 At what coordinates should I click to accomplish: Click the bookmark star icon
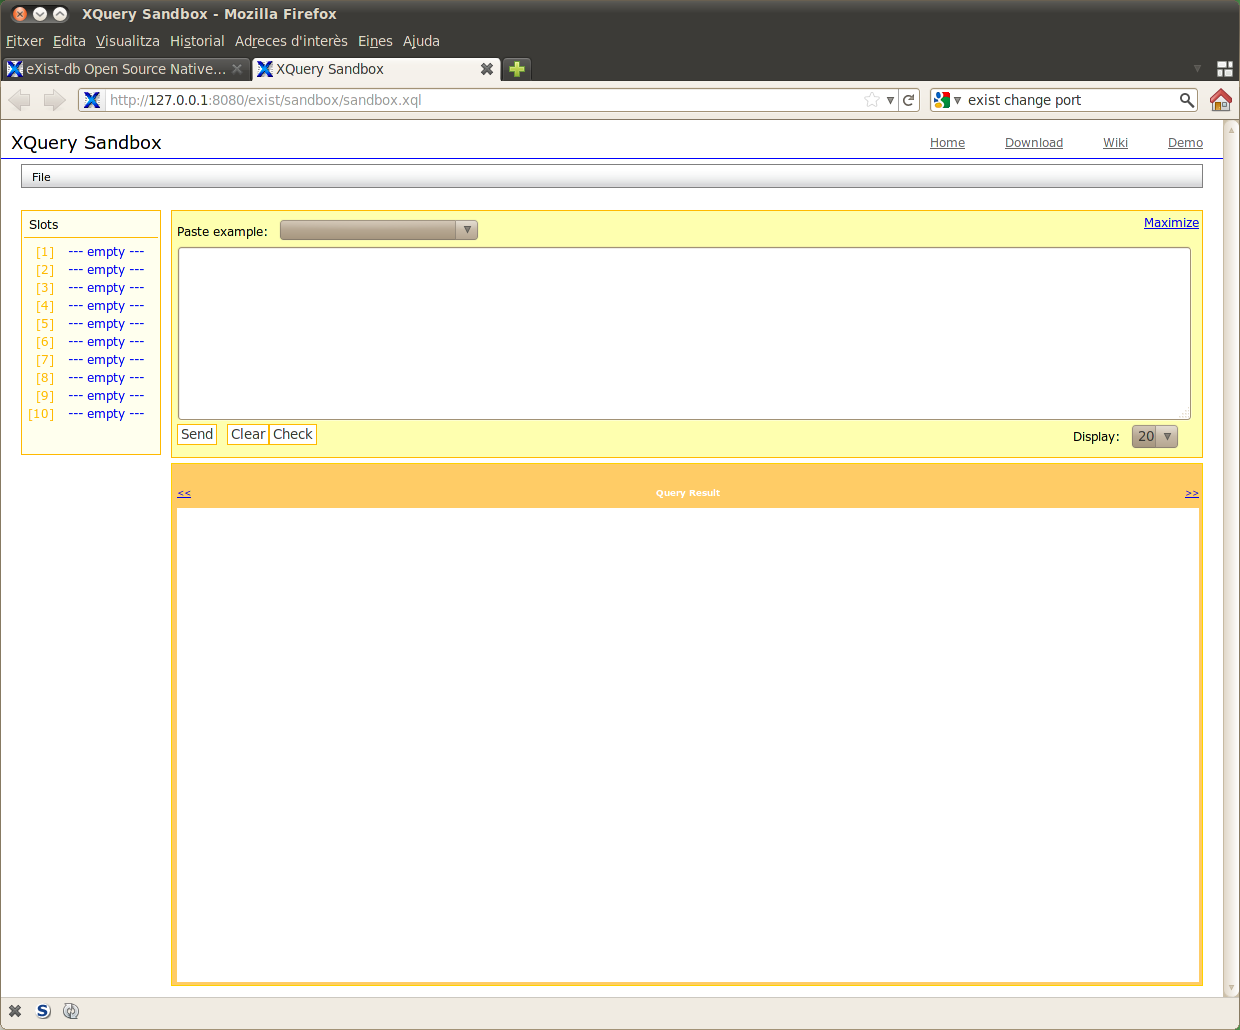(872, 100)
